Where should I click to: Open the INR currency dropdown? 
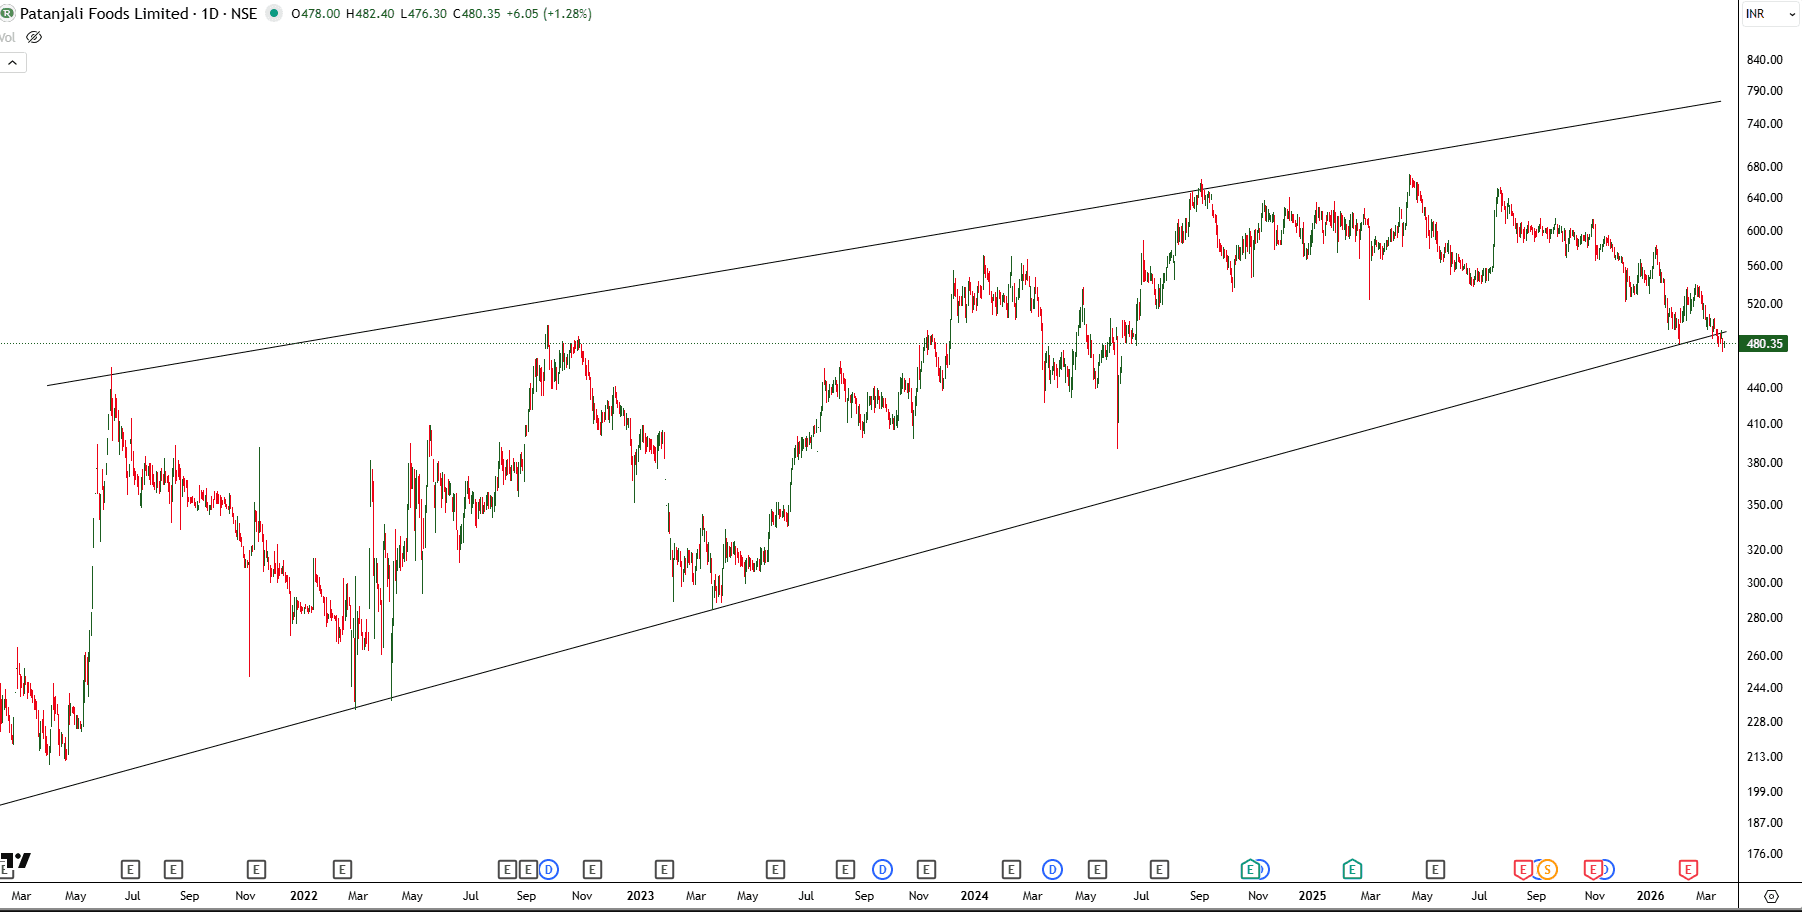[1771, 14]
